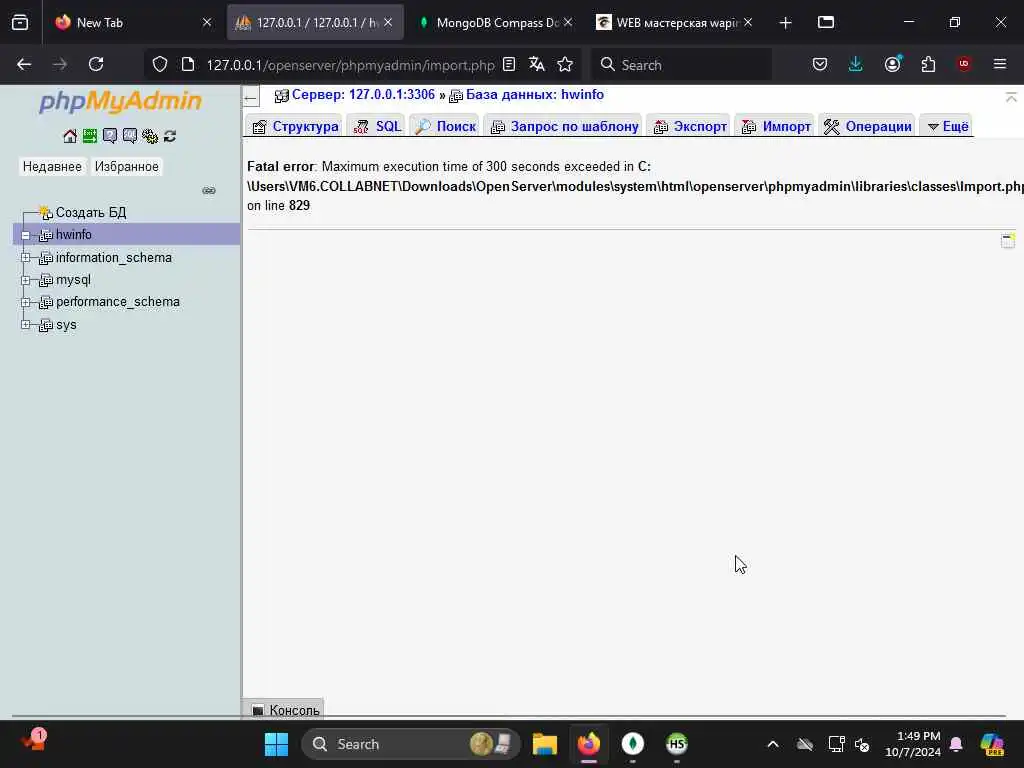Screen dimensions: 1024x768
Task: Click the yellow page-settings icon at right
Action: pos(1008,240)
